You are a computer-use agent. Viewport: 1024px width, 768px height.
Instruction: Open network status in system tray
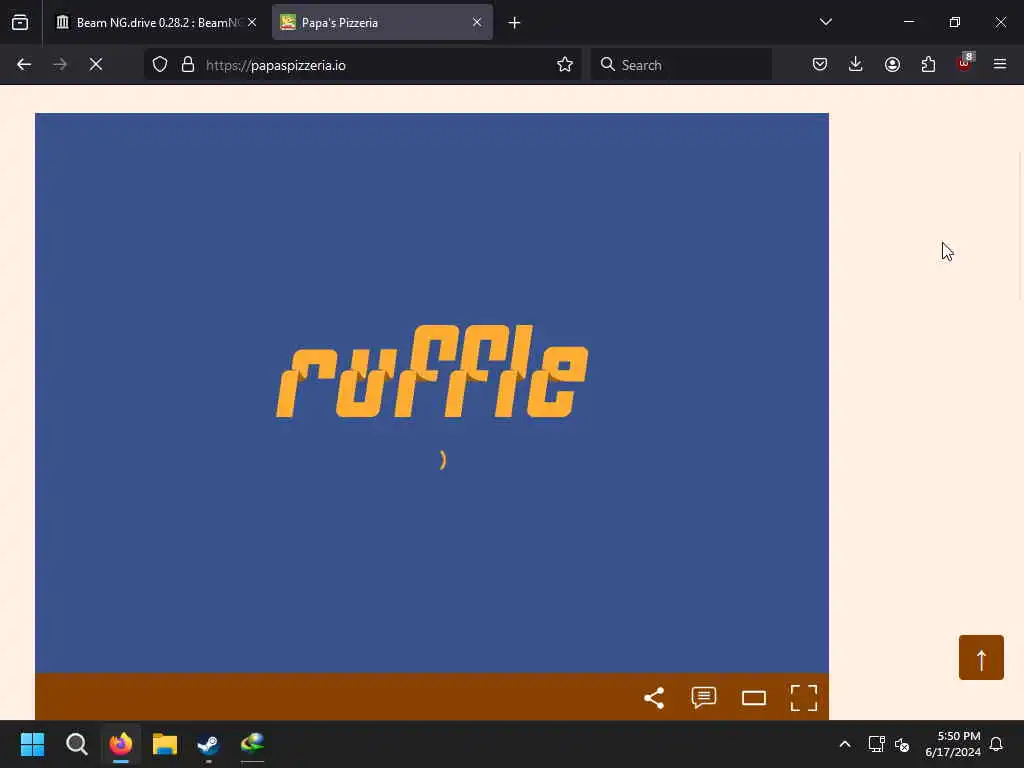(x=876, y=744)
